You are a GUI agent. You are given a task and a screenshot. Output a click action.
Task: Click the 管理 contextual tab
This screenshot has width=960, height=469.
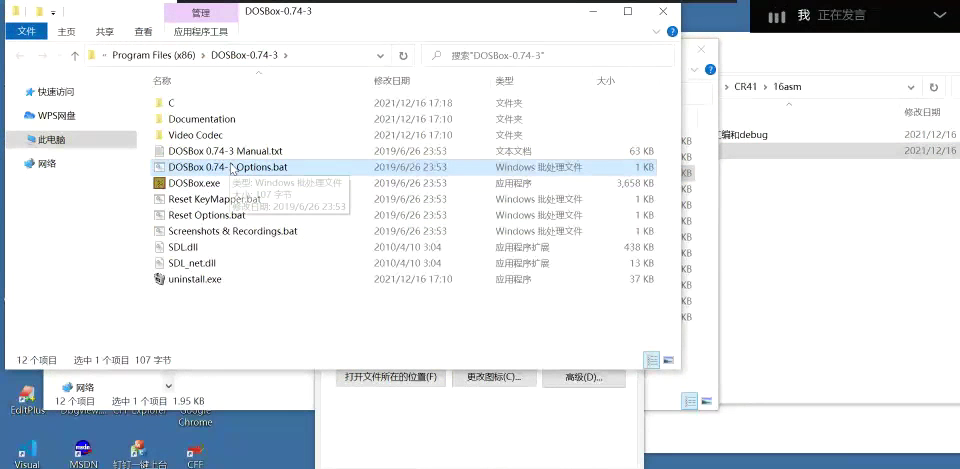(x=201, y=12)
